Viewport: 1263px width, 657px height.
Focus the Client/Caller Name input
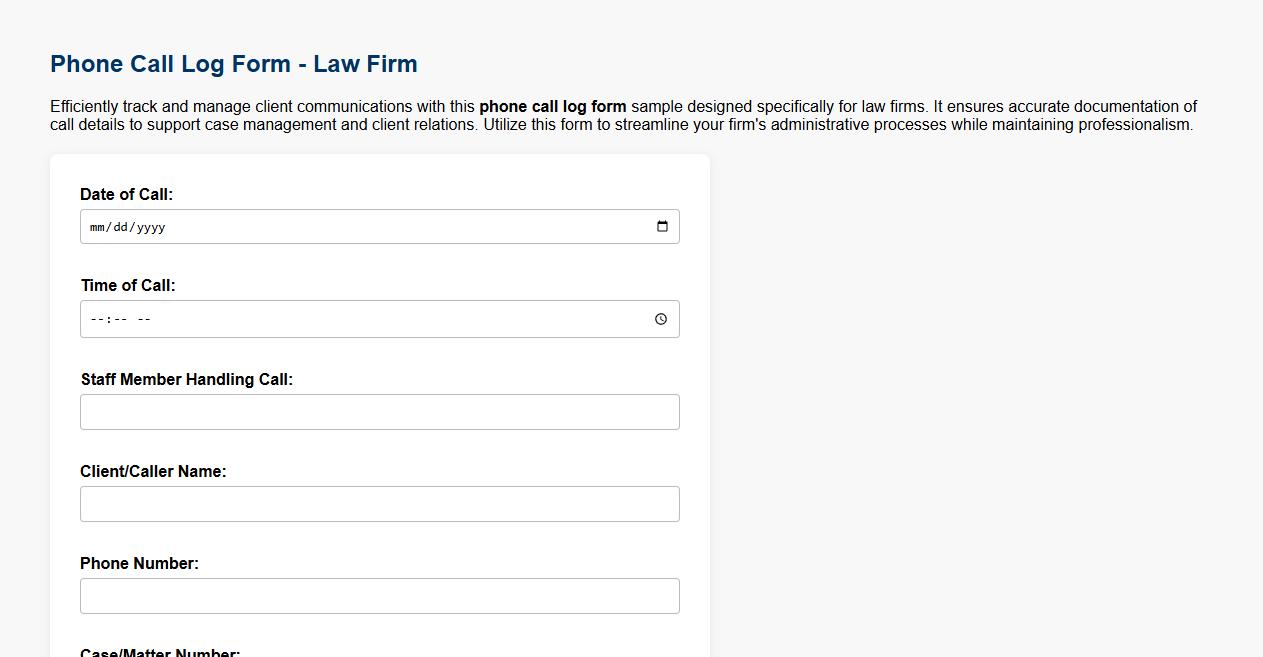point(379,503)
